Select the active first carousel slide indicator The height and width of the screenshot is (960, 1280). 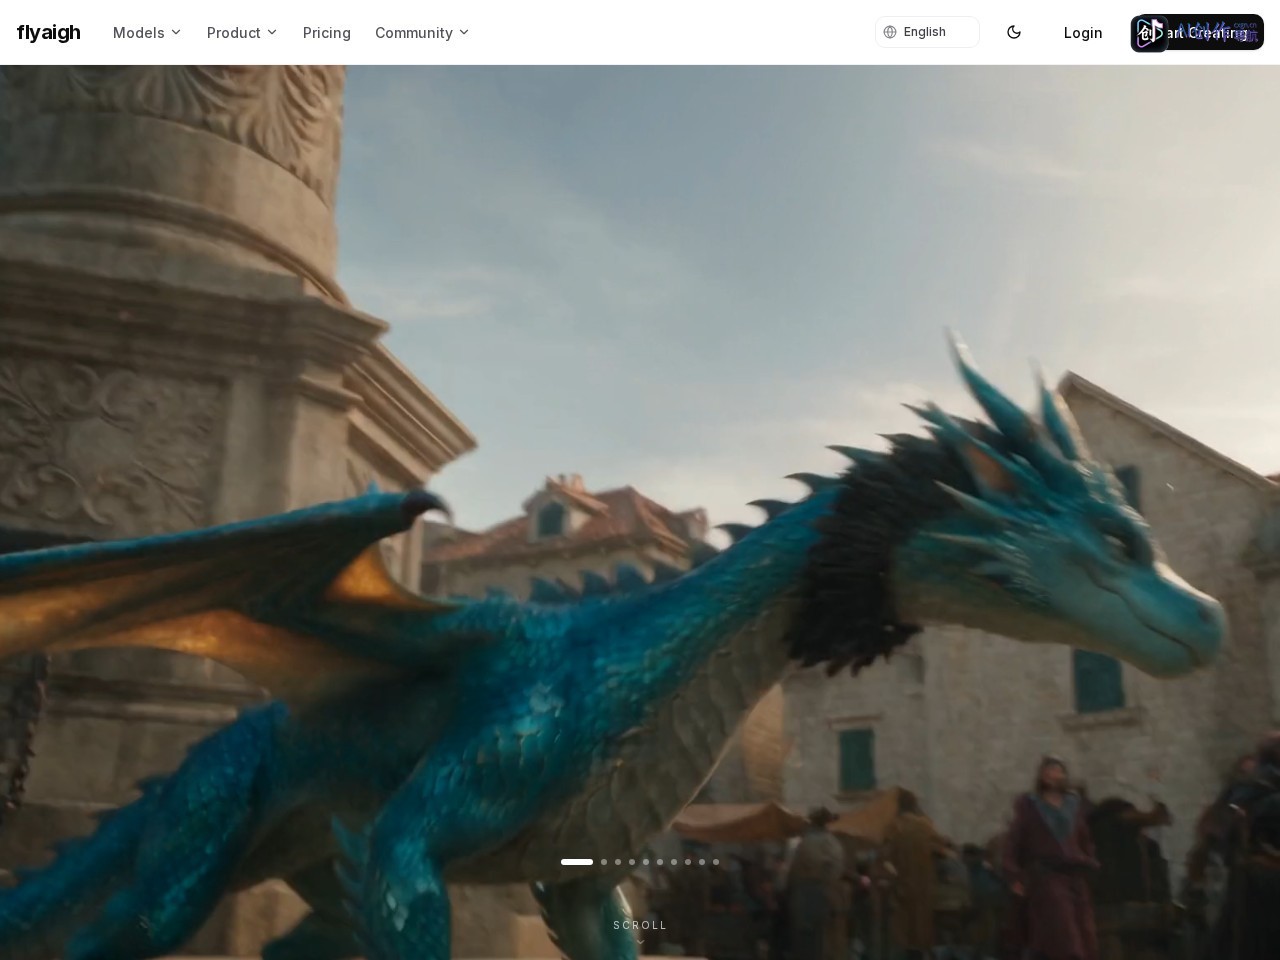[x=577, y=862]
